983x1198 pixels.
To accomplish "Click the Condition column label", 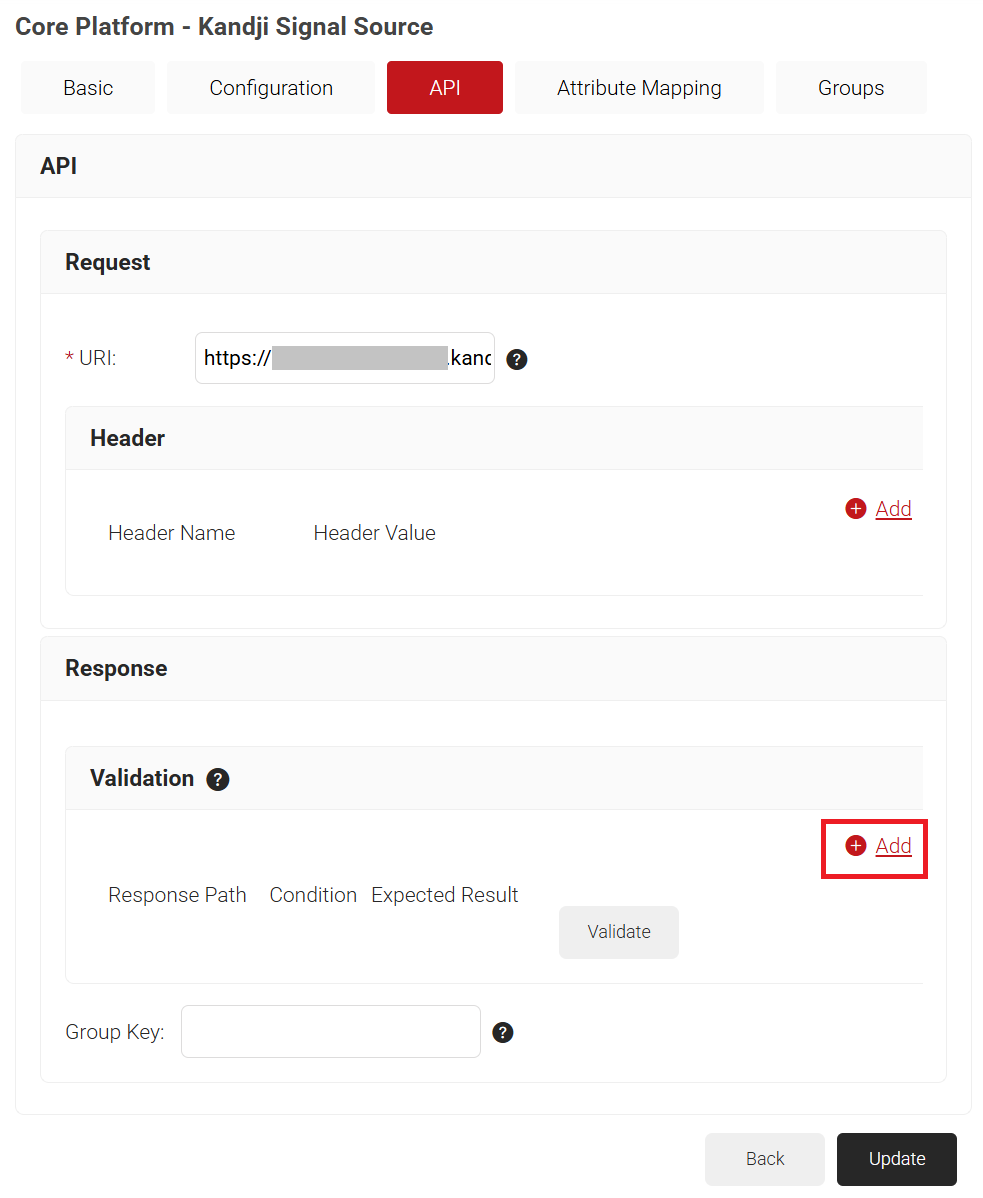I will 313,895.
